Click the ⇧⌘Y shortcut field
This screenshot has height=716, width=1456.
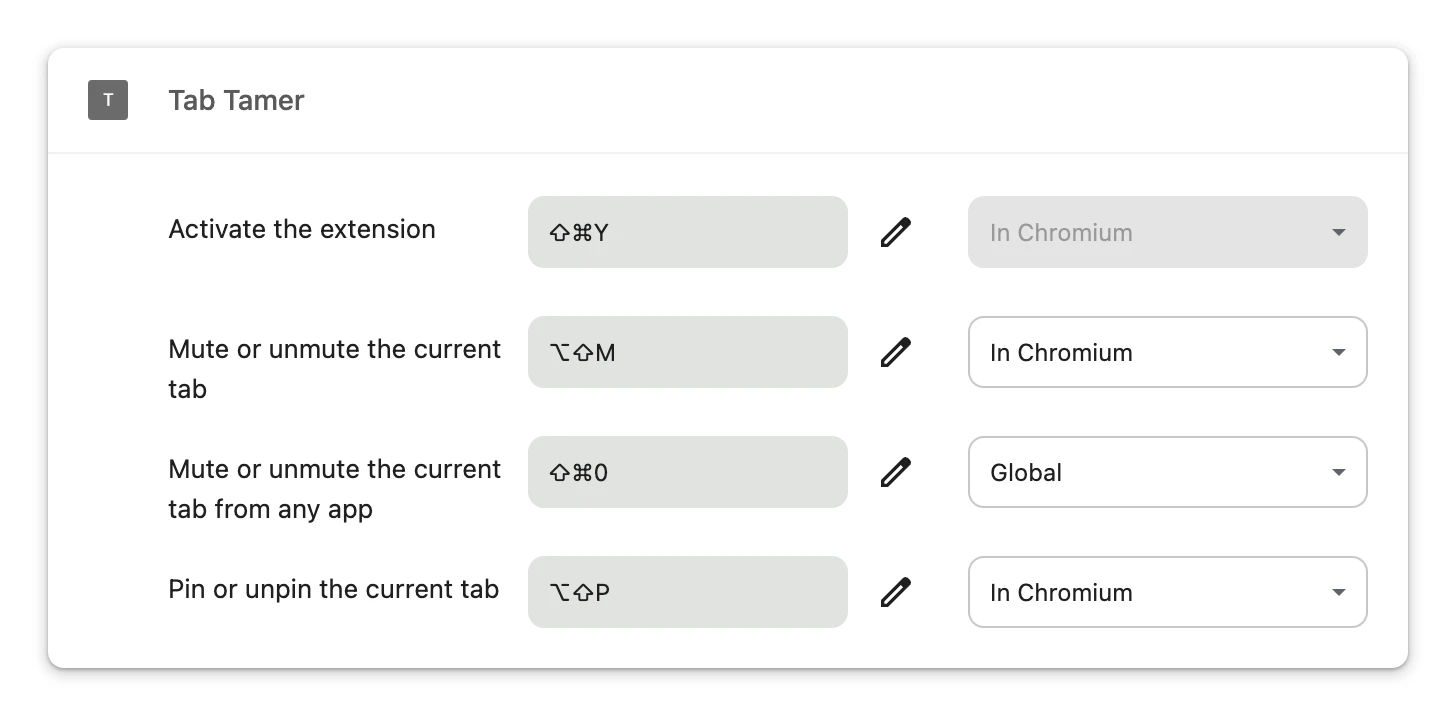click(688, 232)
